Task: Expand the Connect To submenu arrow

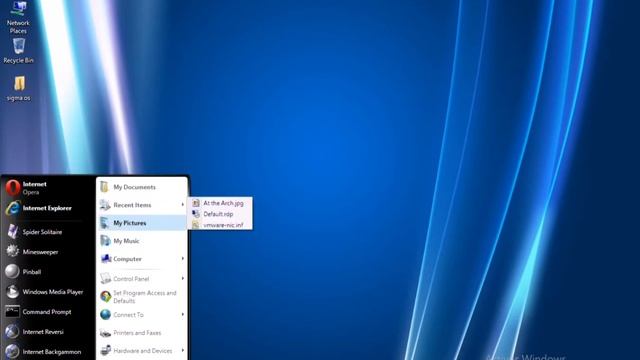Action: 182,314
